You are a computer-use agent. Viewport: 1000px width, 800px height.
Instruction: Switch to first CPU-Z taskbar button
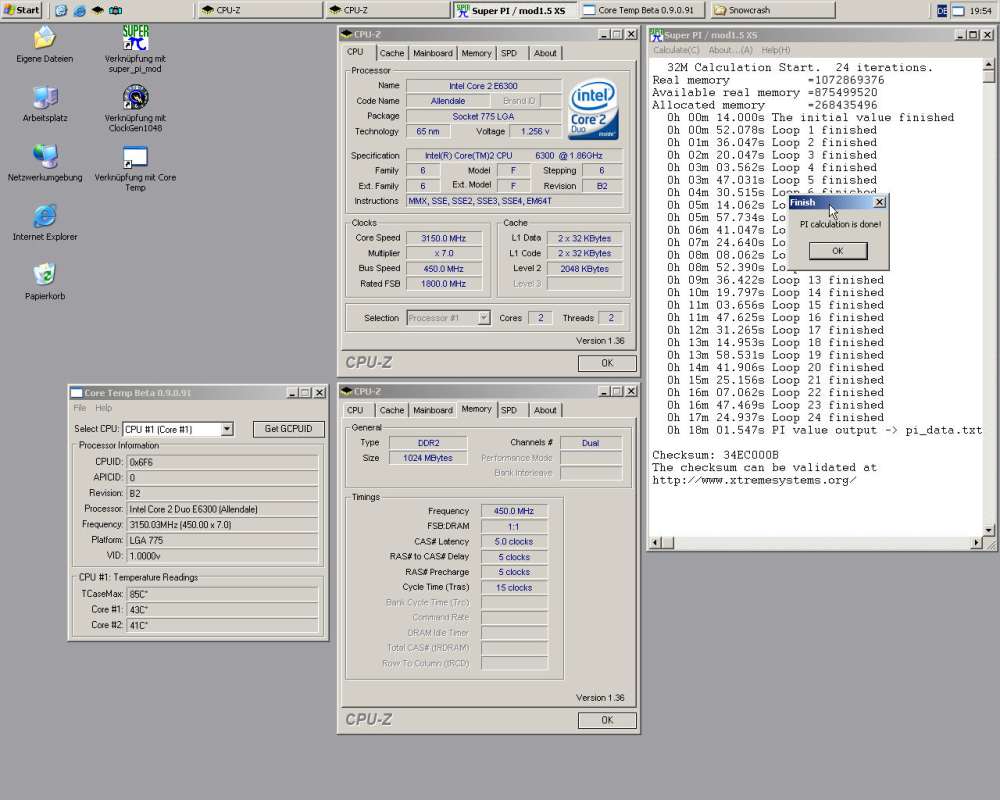260,10
